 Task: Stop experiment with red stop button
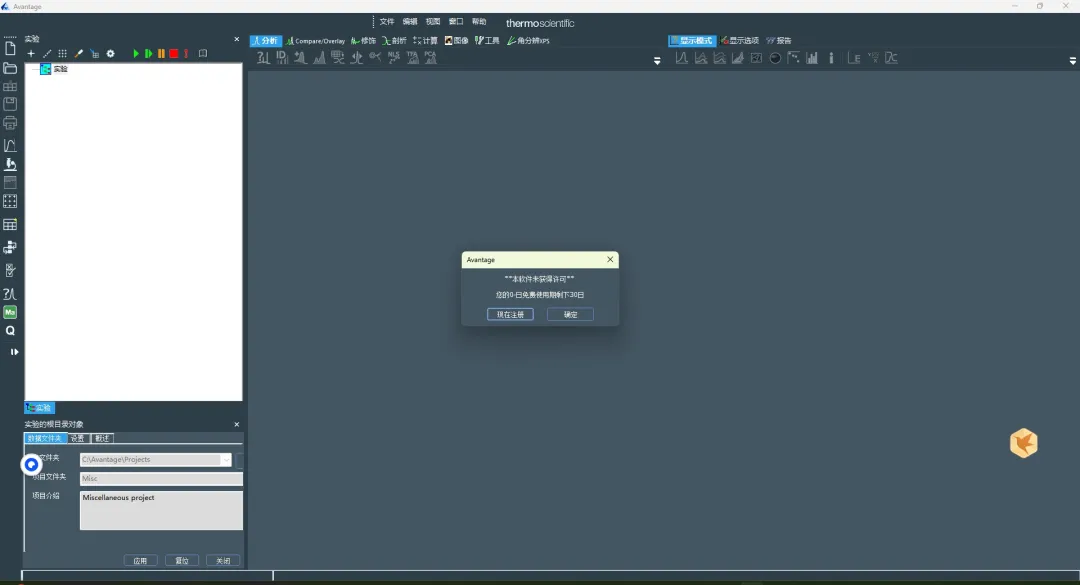174,54
